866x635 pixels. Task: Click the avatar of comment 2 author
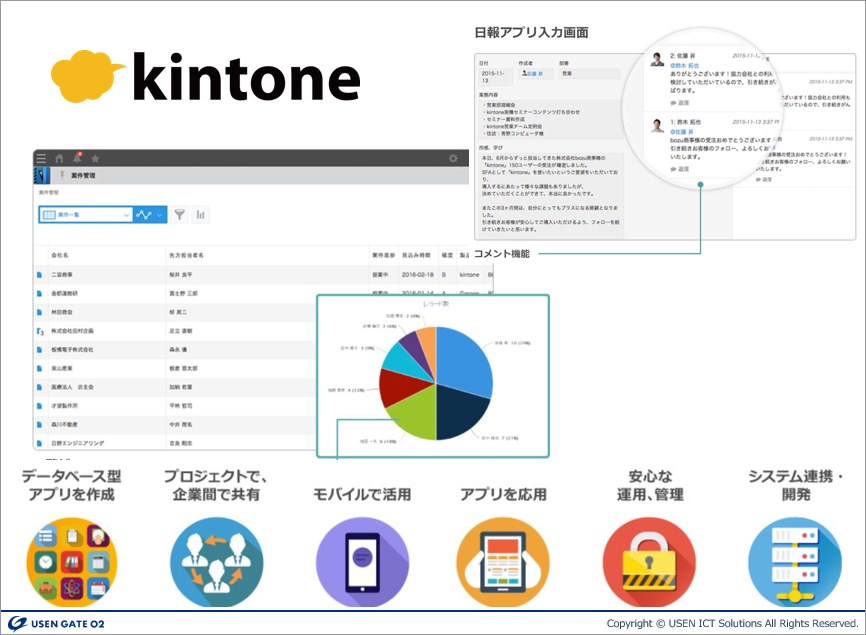(657, 59)
